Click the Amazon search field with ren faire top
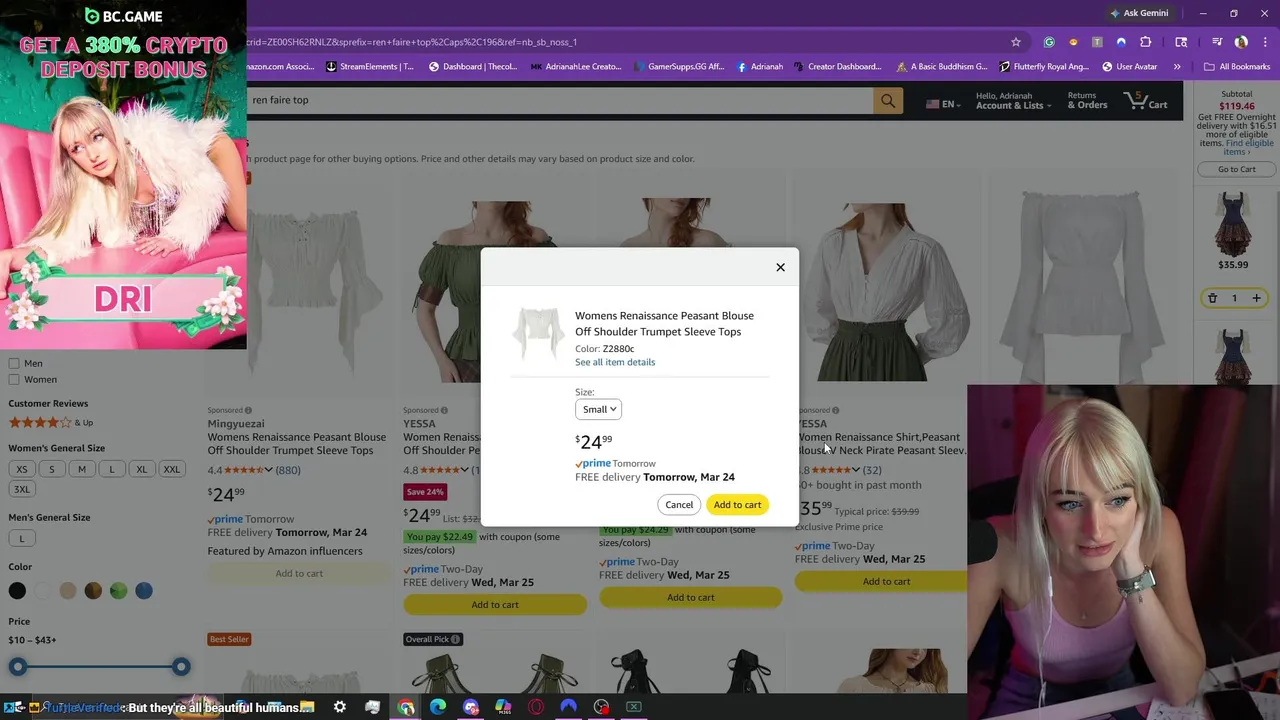This screenshot has height=720, width=1280. click(x=560, y=100)
